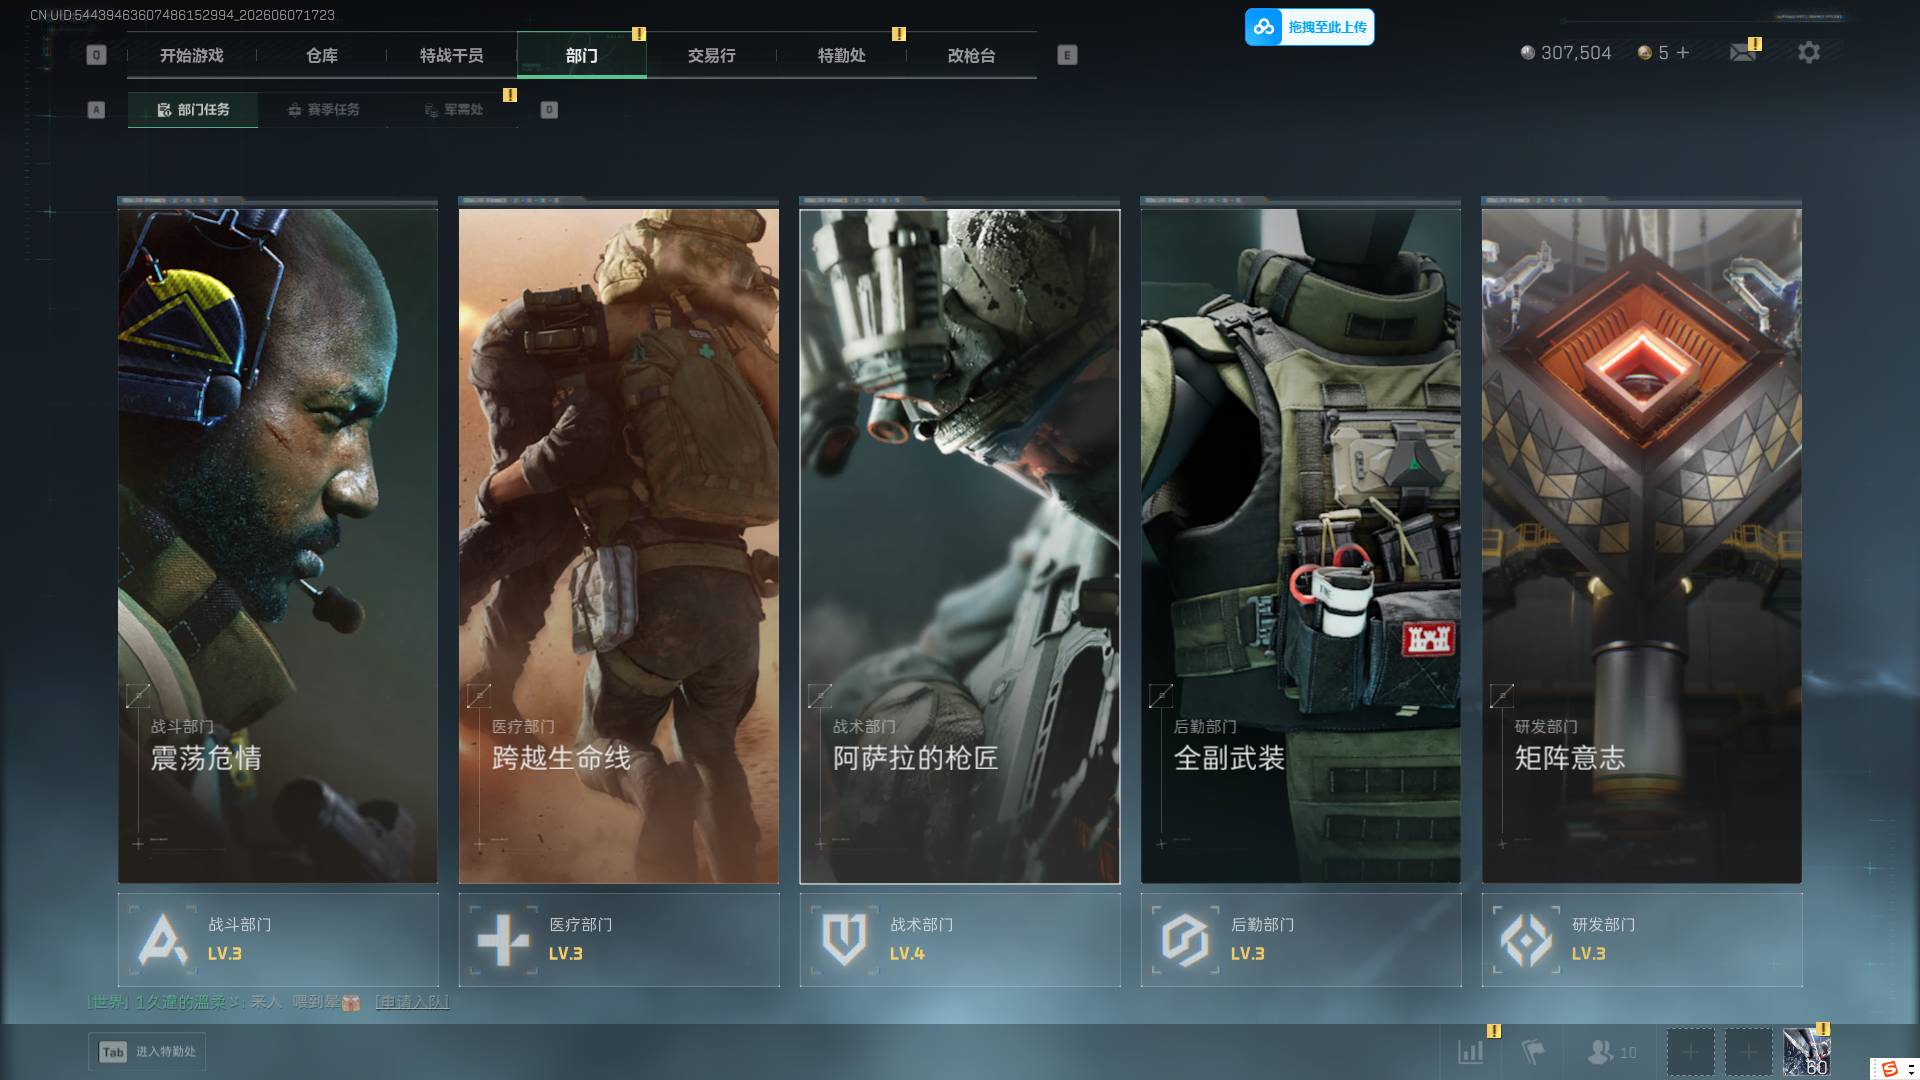Open the mail inbox envelope icon
Screen dimensions: 1920x1080
point(1743,52)
